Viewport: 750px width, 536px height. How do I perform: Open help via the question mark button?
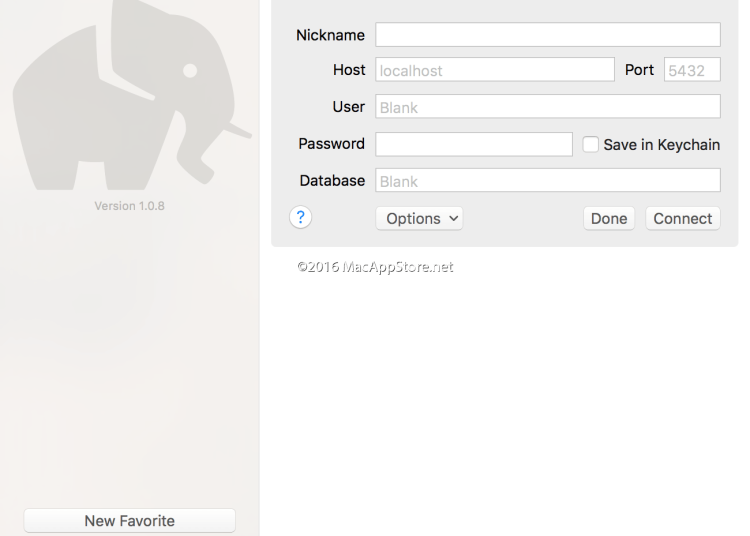click(301, 217)
